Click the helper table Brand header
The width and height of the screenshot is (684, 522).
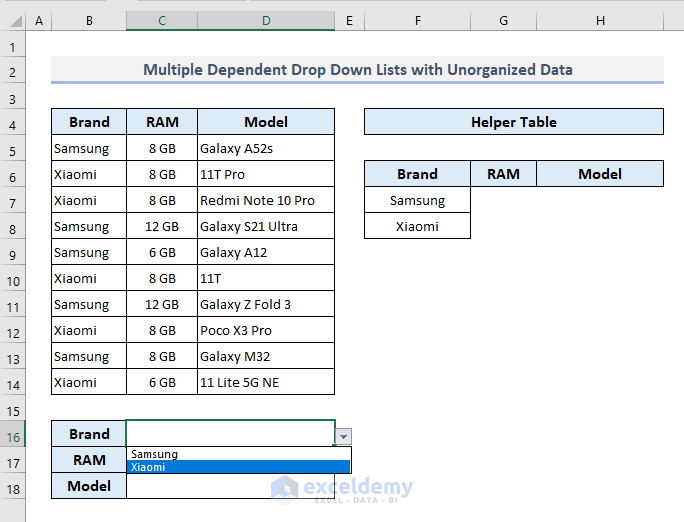coord(417,174)
